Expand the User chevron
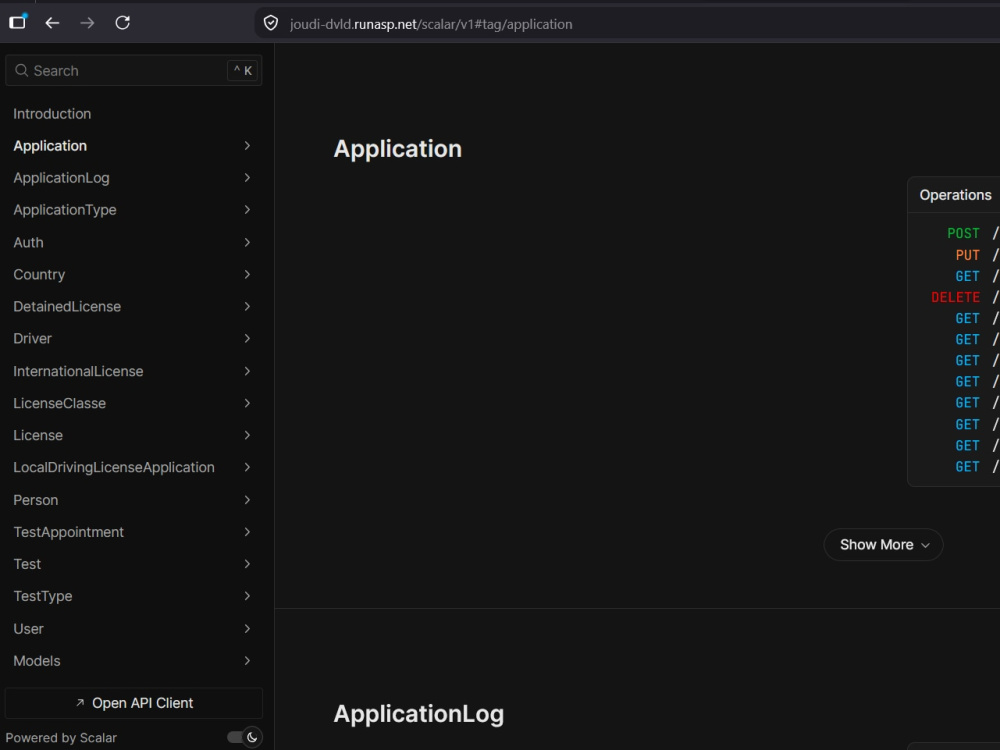The width and height of the screenshot is (1000, 750). (247, 629)
